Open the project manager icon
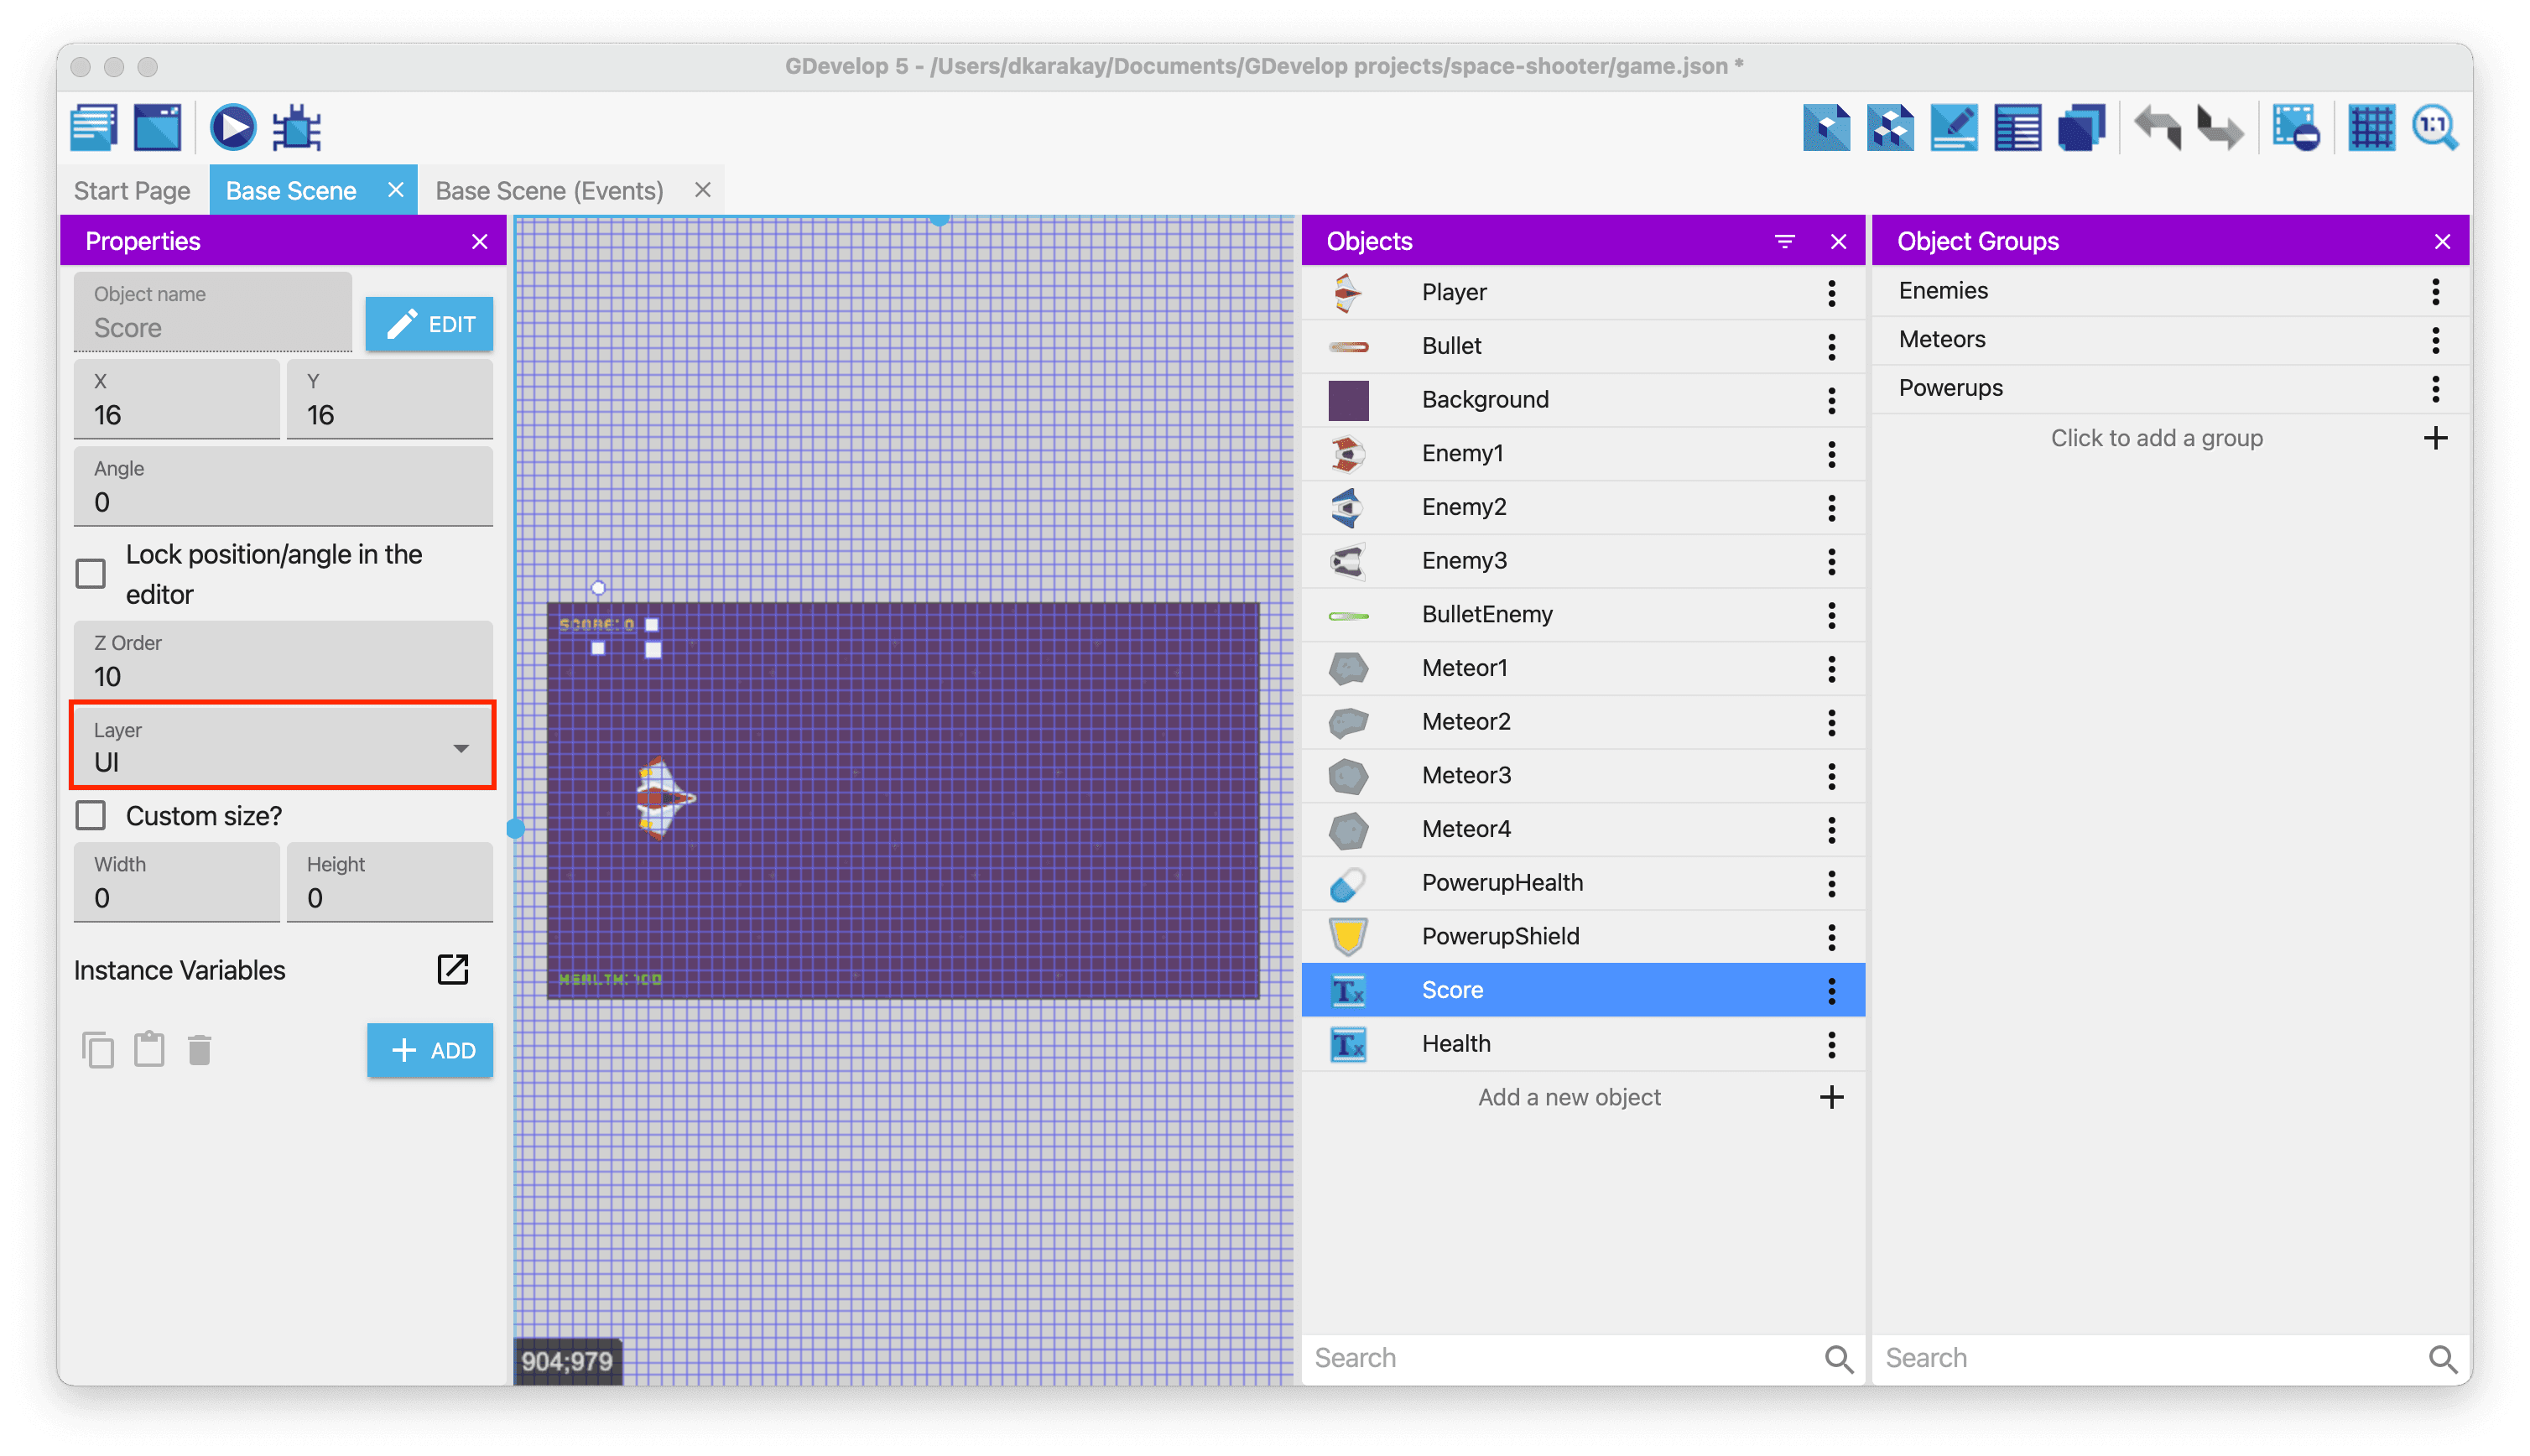The image size is (2530, 1456). (x=94, y=128)
